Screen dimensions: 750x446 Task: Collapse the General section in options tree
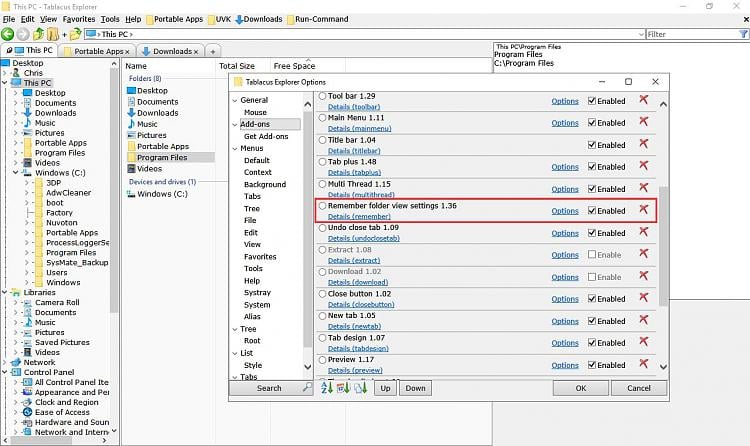235,100
